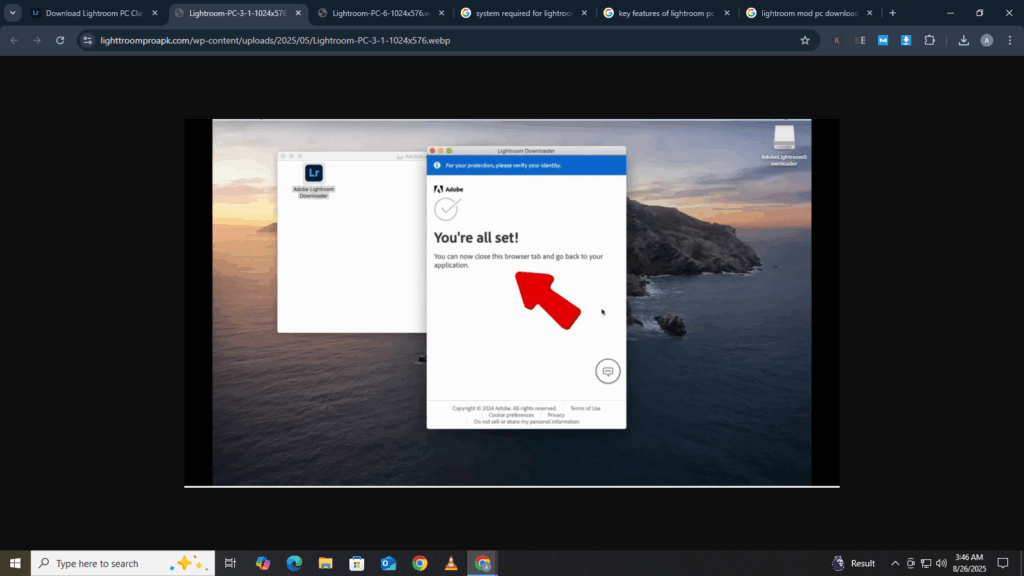The height and width of the screenshot is (576, 1024).
Task: Select the AdobeLightroomDownloader disk icon on the desktop
Action: pyautogui.click(x=784, y=137)
